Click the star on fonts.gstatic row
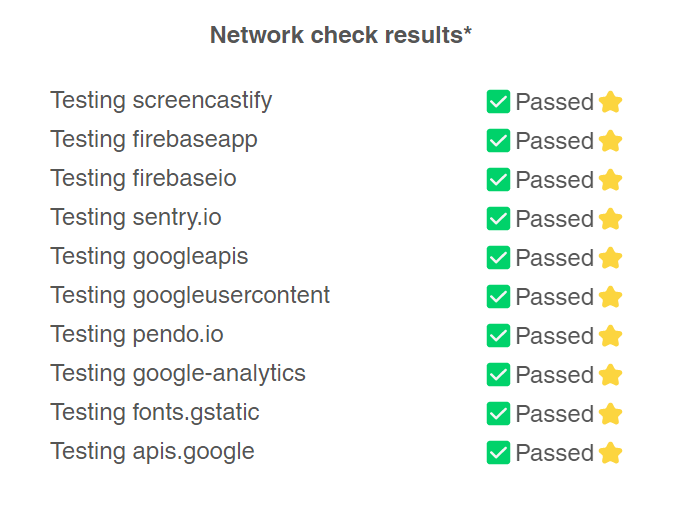Viewport: 674px width, 511px height. (x=610, y=414)
